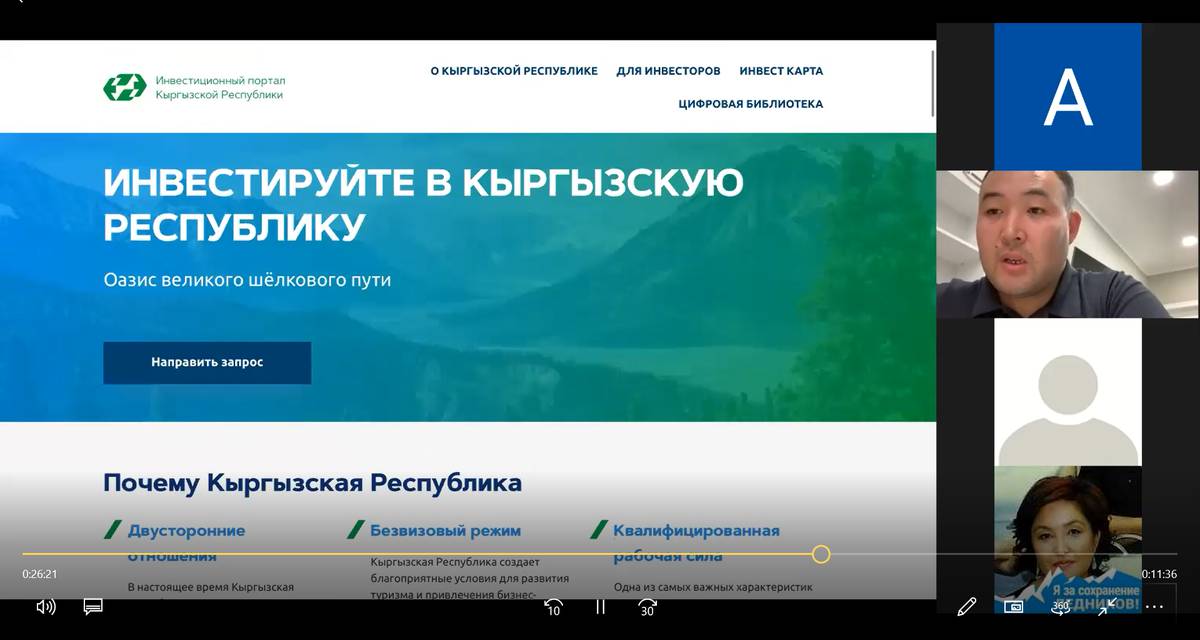Screen dimensions: 1200x640
Task: Open the three-dots more options menu
Action: (1154, 607)
